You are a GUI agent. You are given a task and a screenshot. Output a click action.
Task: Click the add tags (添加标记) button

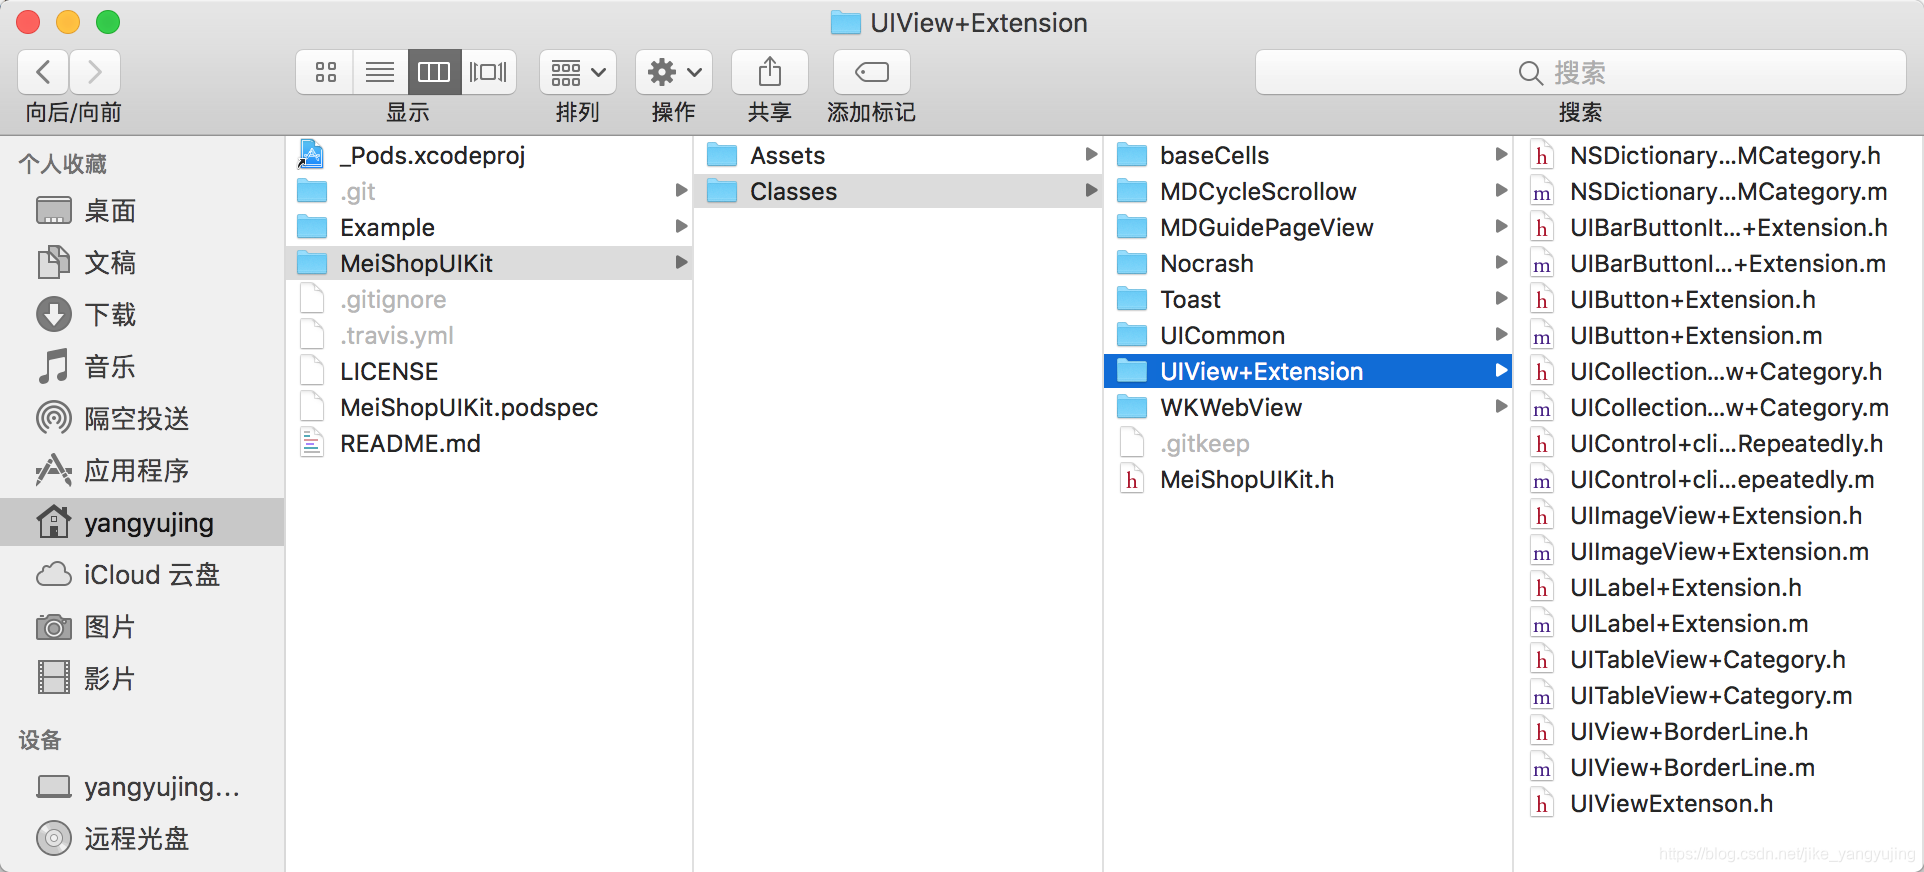point(872,72)
